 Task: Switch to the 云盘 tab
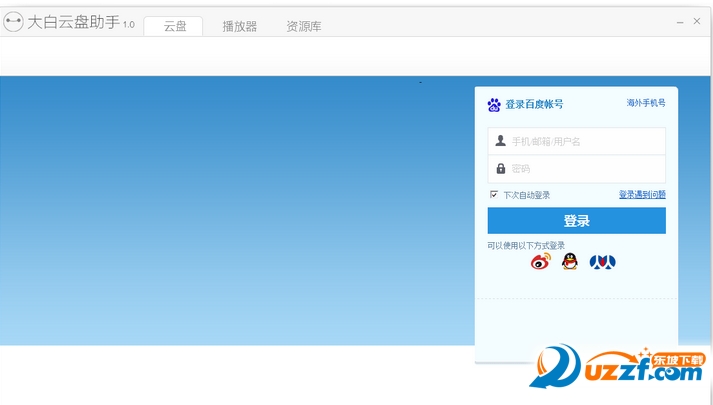click(174, 26)
